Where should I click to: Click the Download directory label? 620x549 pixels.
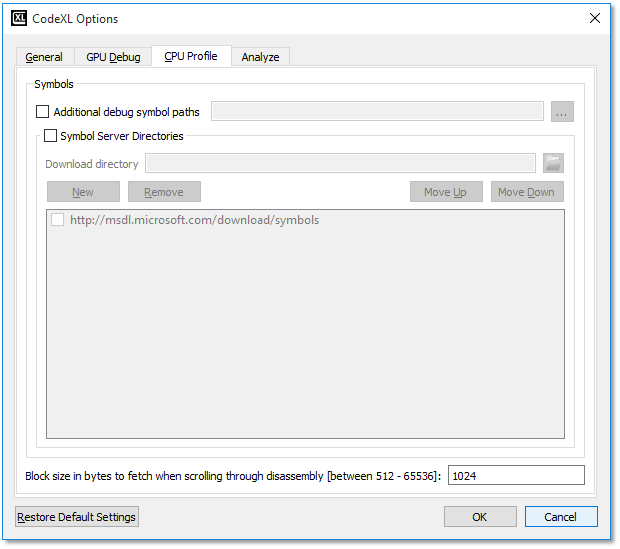tap(92, 164)
